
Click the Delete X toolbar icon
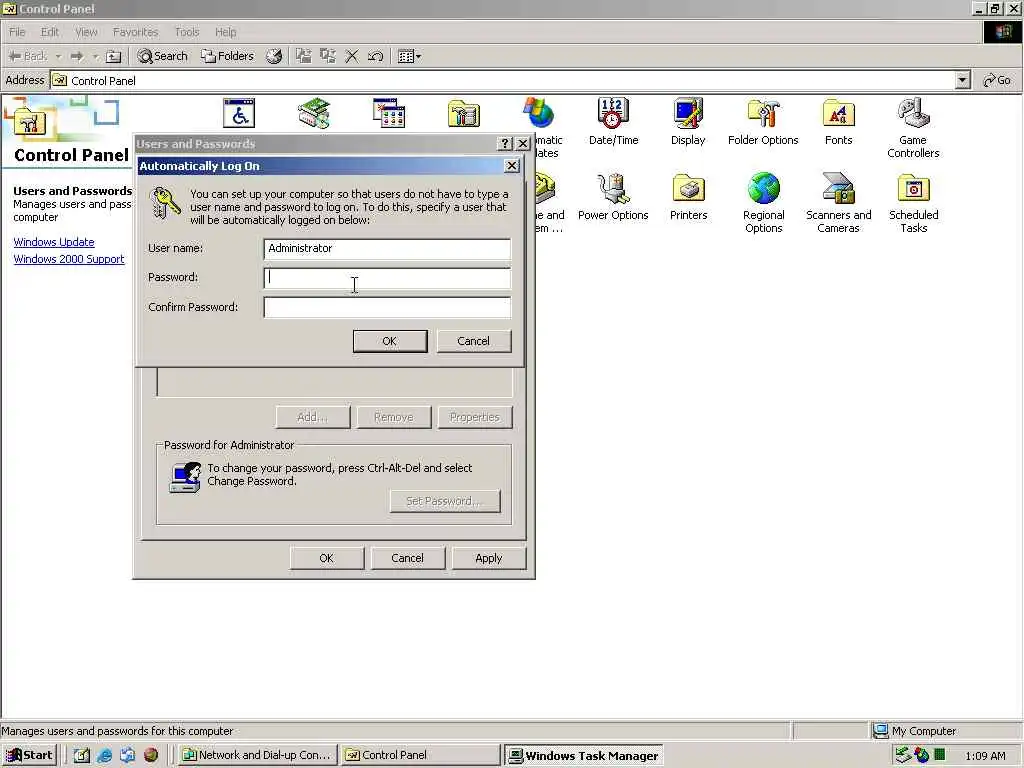click(x=352, y=56)
